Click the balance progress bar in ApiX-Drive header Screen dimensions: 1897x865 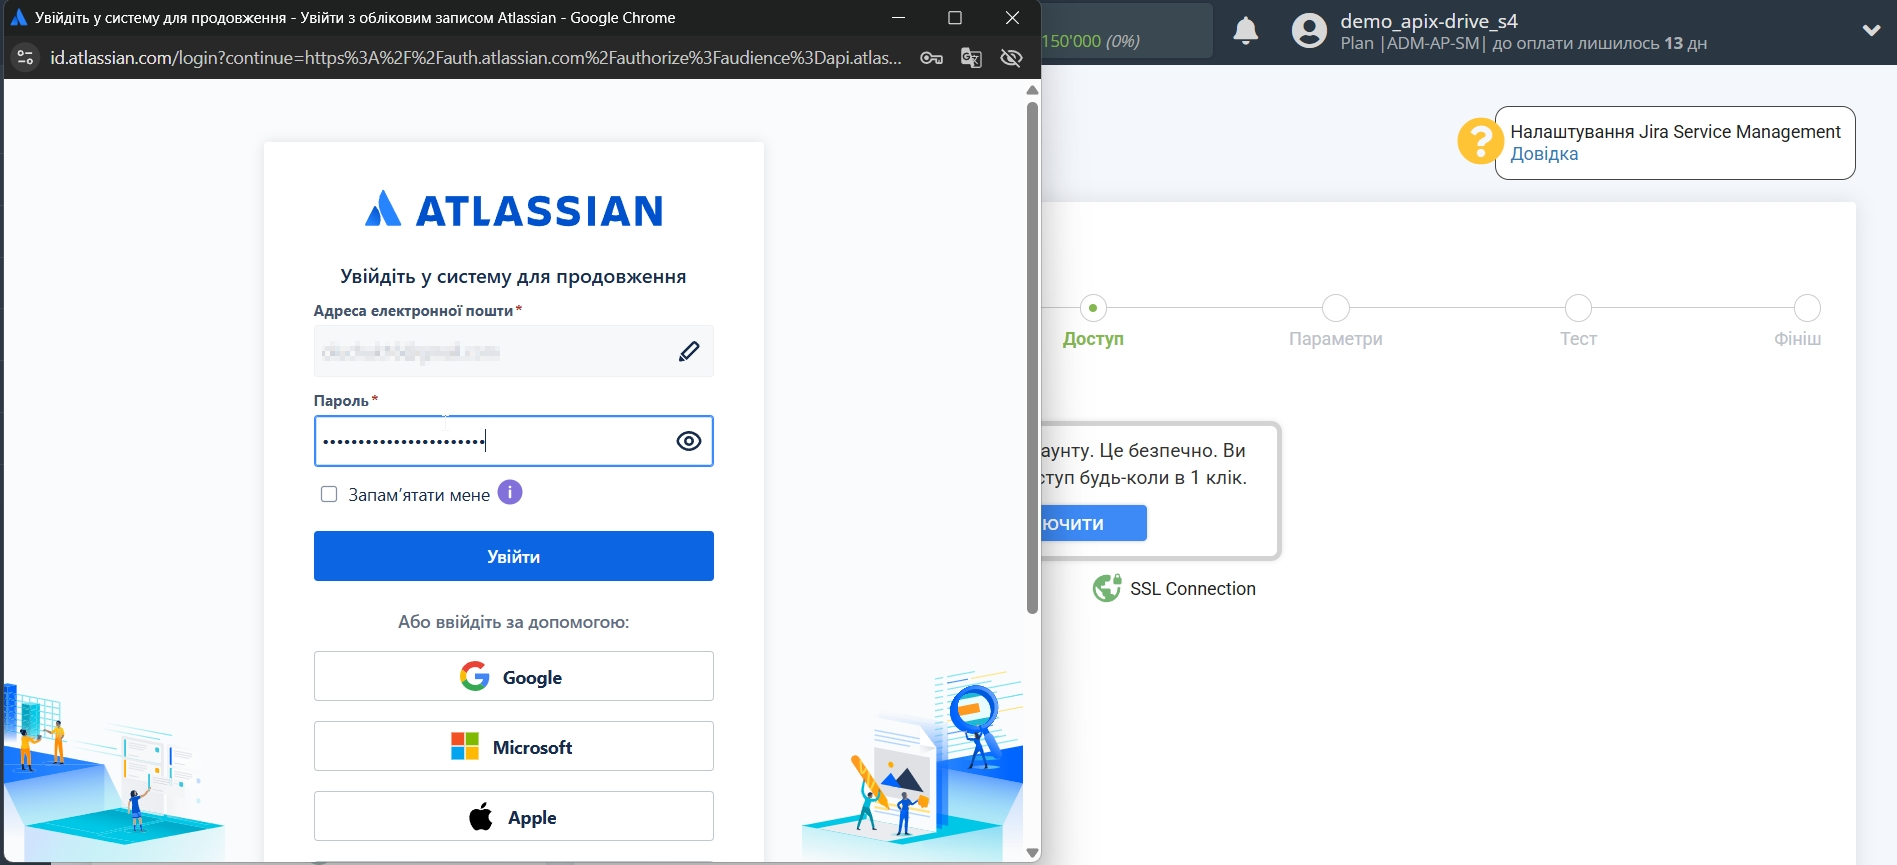pyautogui.click(x=1127, y=30)
